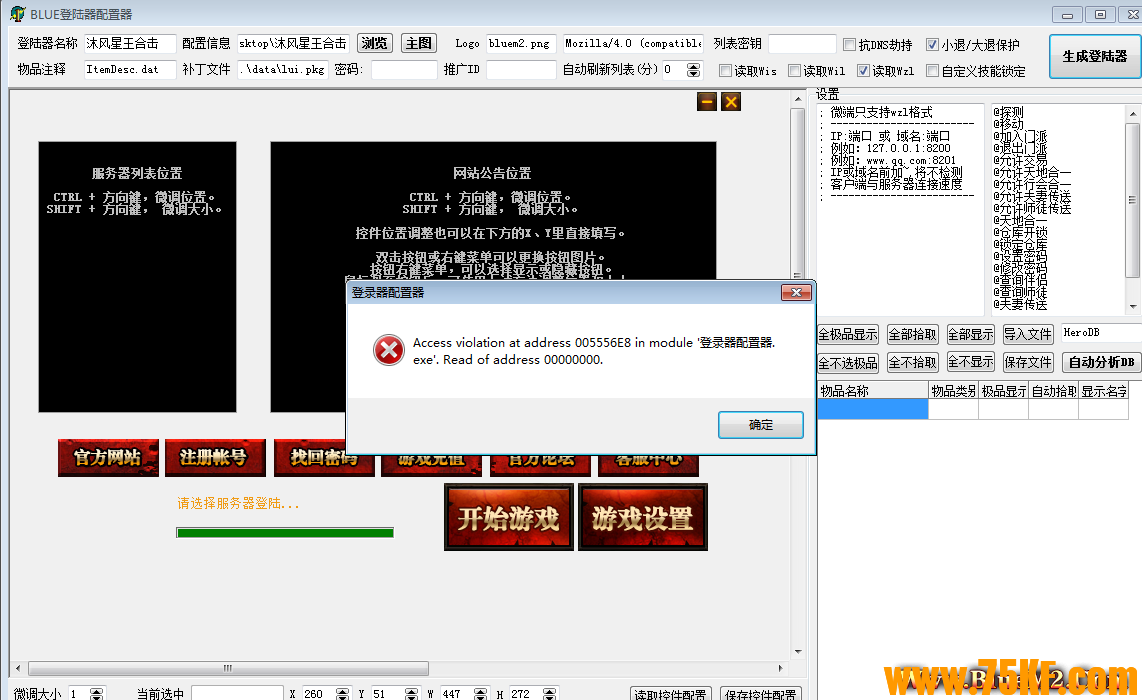Screen dimensions: 1142x700
Task: Click the 全不选极品 button
Action: (848, 362)
